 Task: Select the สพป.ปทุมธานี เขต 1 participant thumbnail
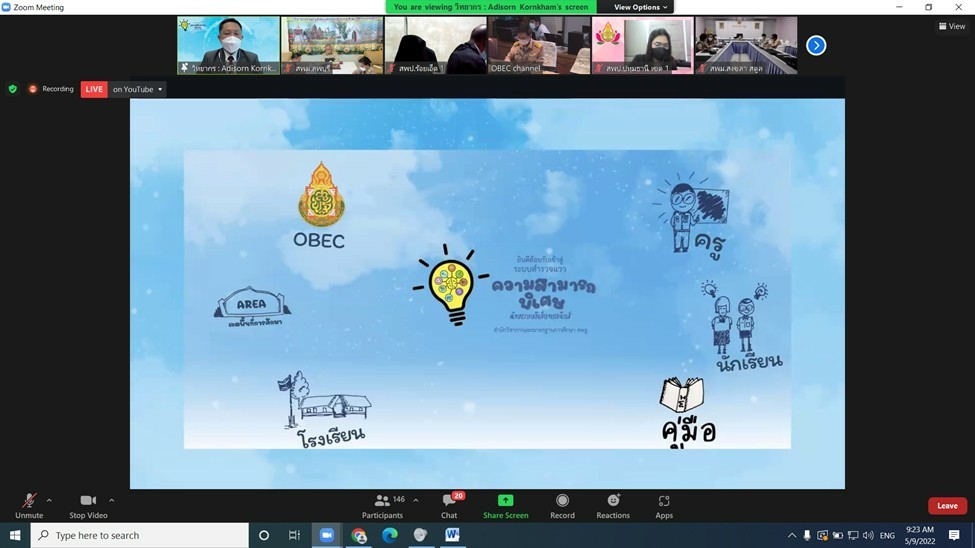click(642, 45)
